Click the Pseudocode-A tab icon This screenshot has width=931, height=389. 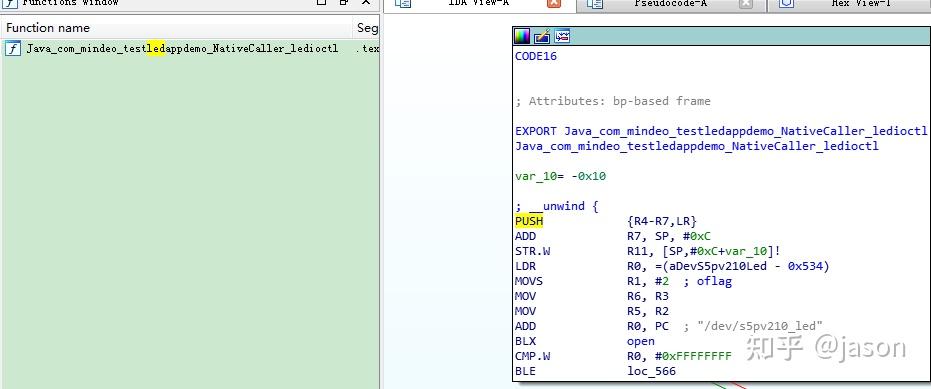(594, 4)
